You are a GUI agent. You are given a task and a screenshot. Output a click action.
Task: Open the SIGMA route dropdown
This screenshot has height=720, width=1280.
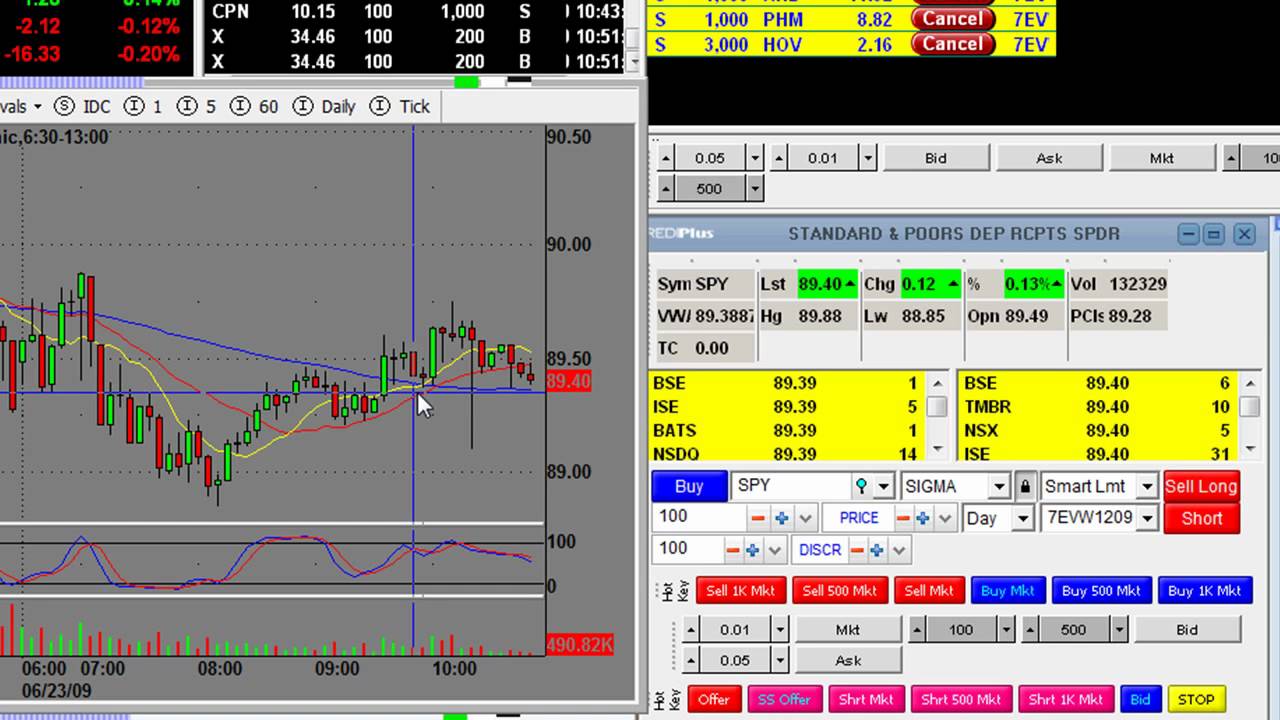pos(998,486)
